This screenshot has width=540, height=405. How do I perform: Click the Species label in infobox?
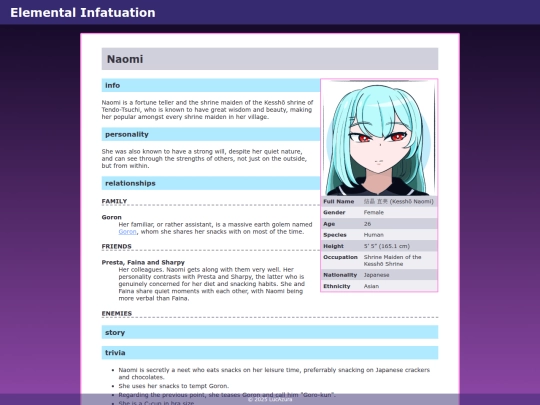tap(335, 235)
